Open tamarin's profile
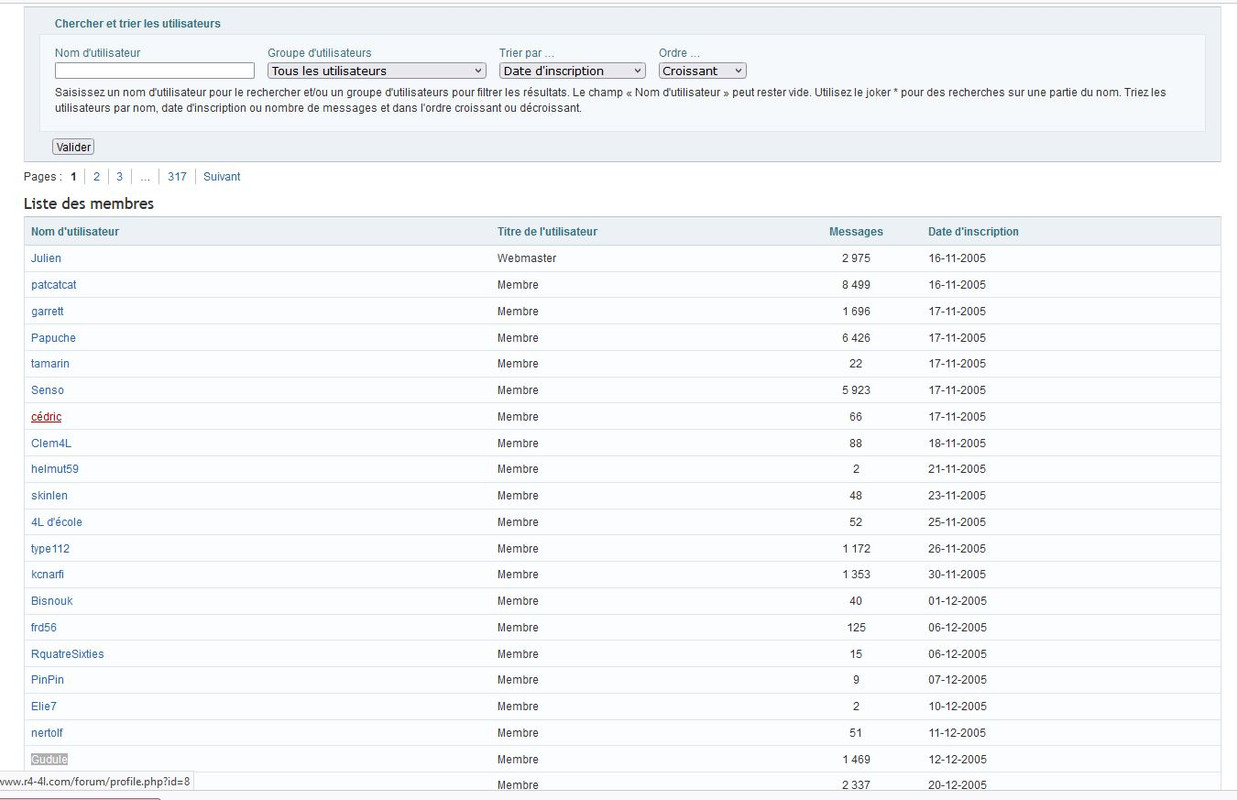1237x800 pixels. pos(50,364)
